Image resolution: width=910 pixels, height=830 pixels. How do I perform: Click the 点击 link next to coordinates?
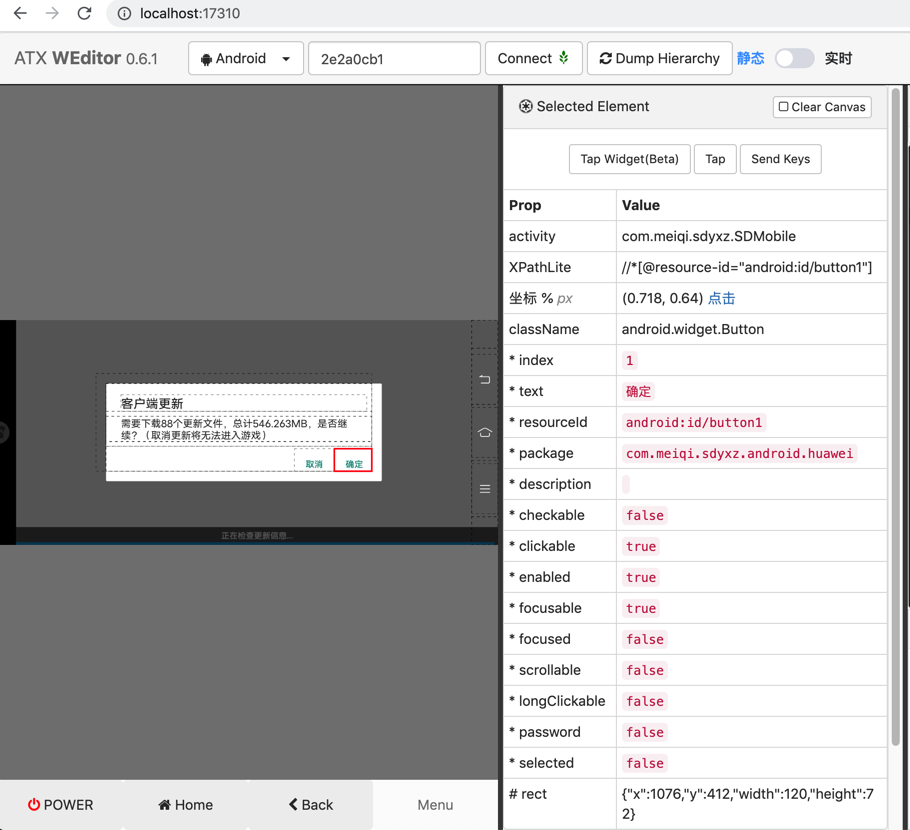point(721,298)
